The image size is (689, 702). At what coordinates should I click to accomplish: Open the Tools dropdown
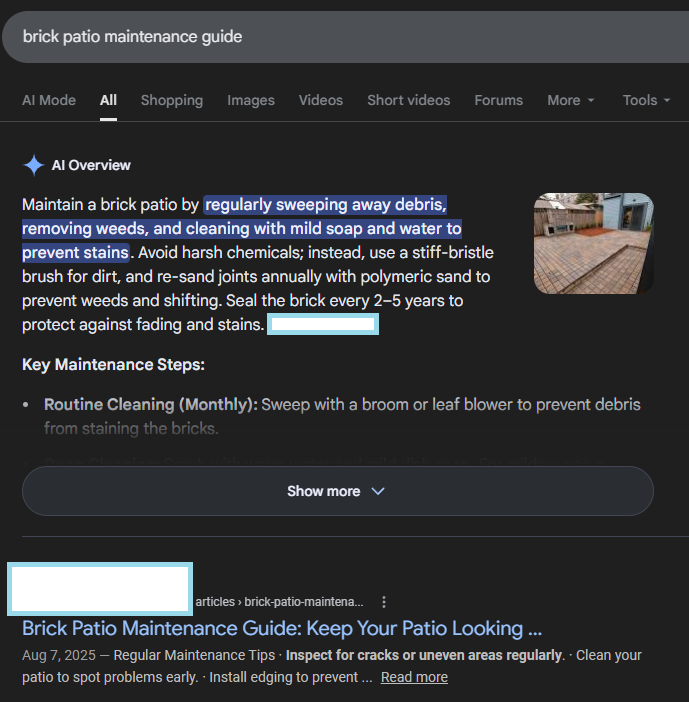tap(646, 100)
